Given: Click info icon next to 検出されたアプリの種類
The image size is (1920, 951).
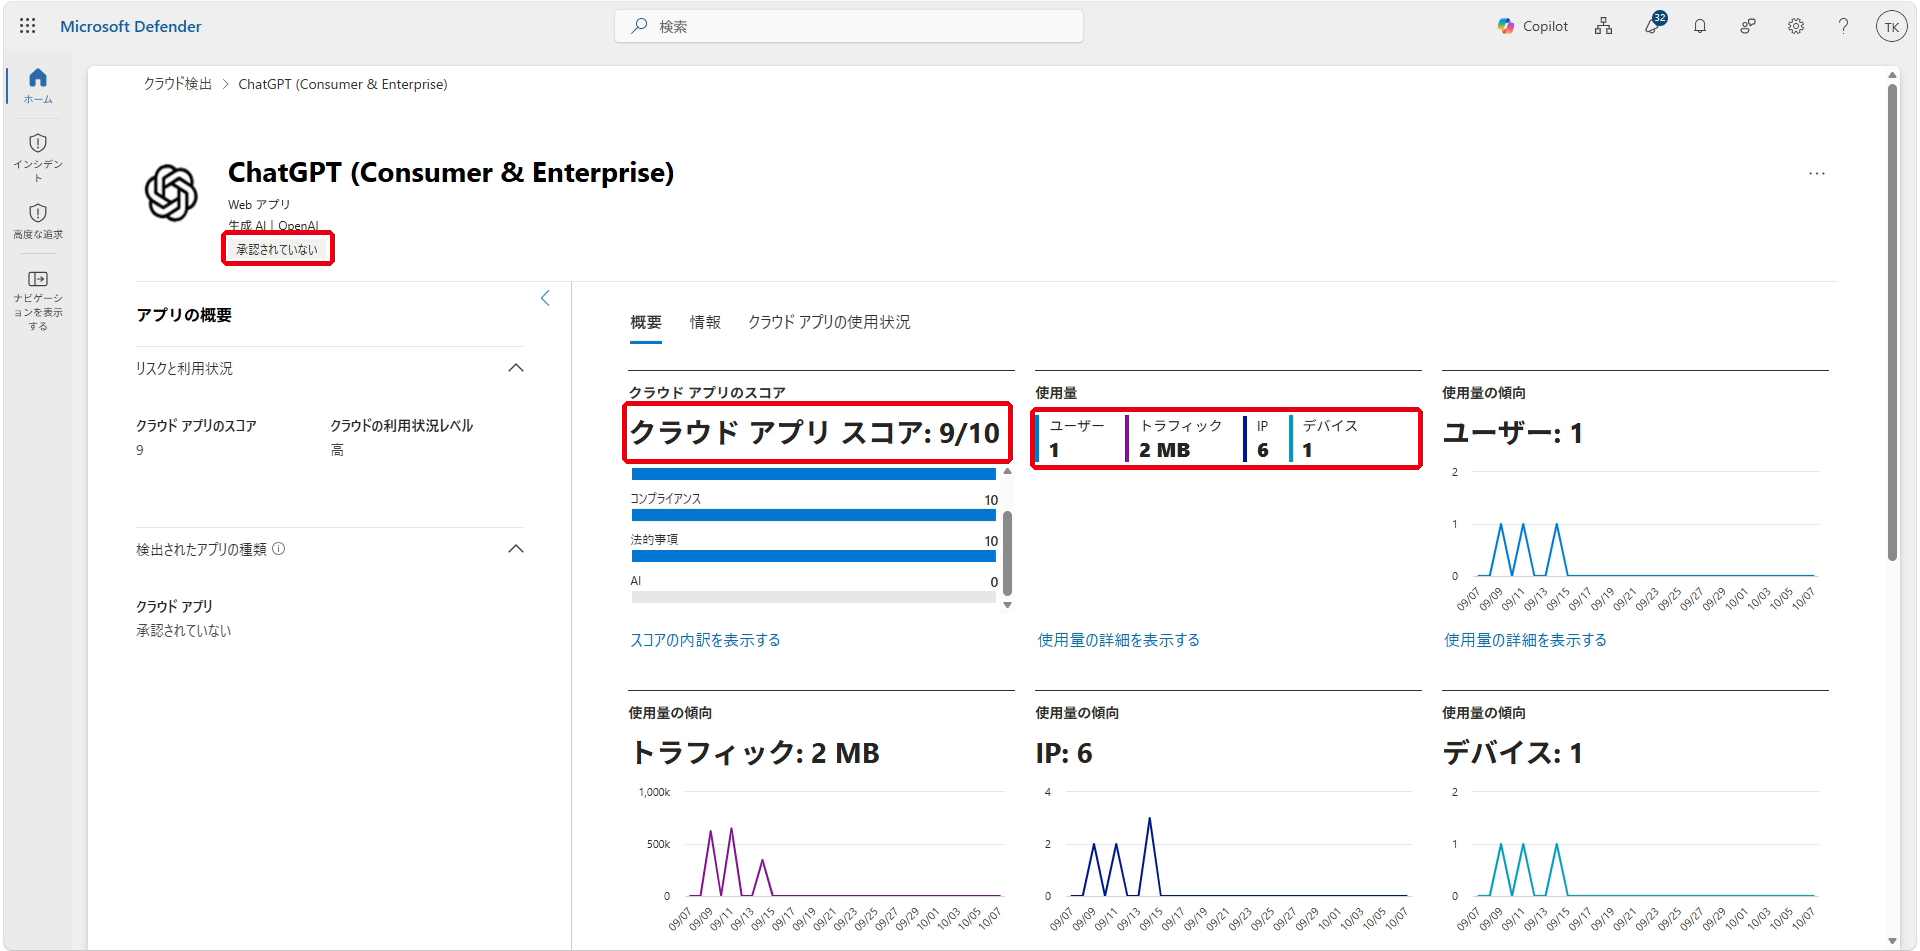Looking at the screenshot, I should point(279,549).
